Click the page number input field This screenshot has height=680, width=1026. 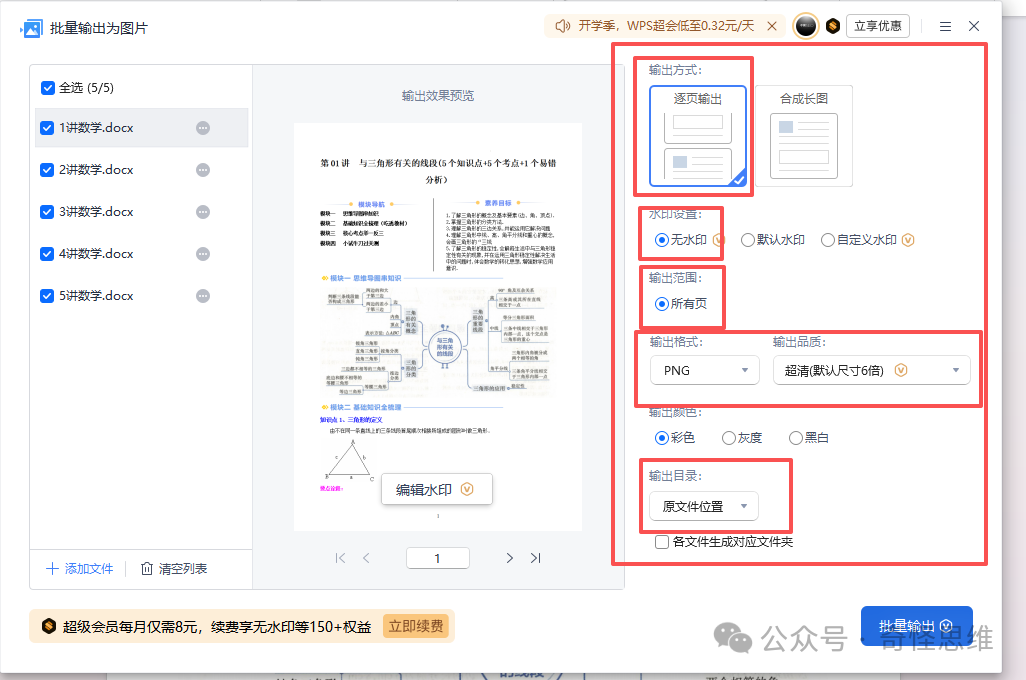click(437, 558)
